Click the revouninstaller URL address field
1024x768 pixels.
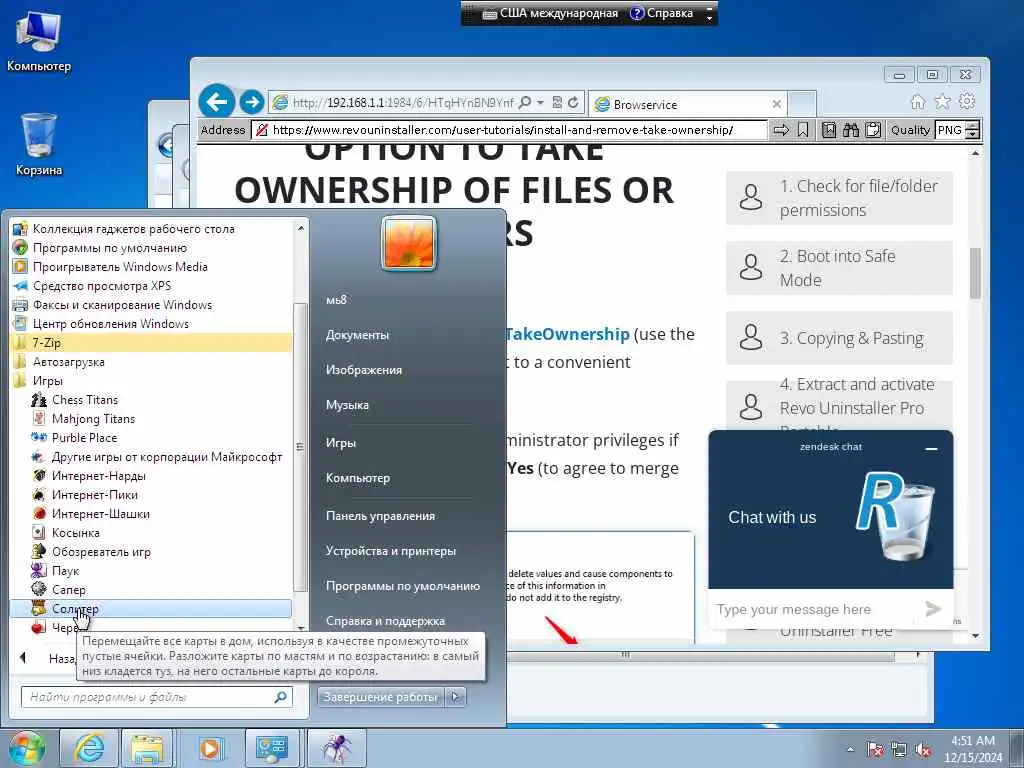(x=509, y=130)
